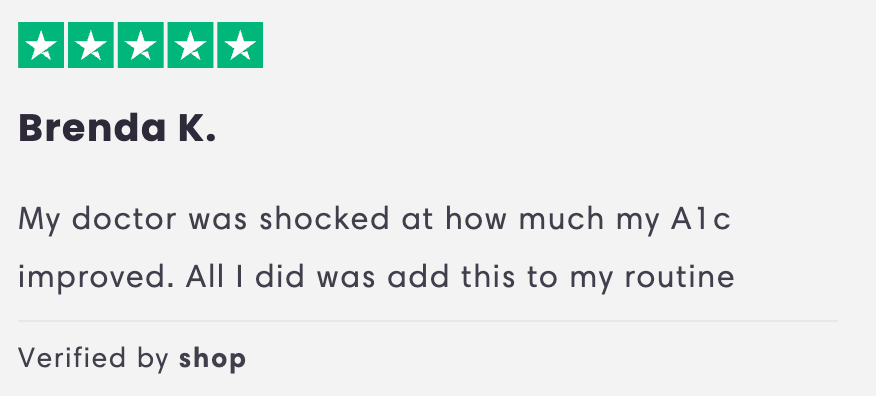The image size is (876, 396).
Task: Click the word "how" in the review
Action: [x=475, y=218]
